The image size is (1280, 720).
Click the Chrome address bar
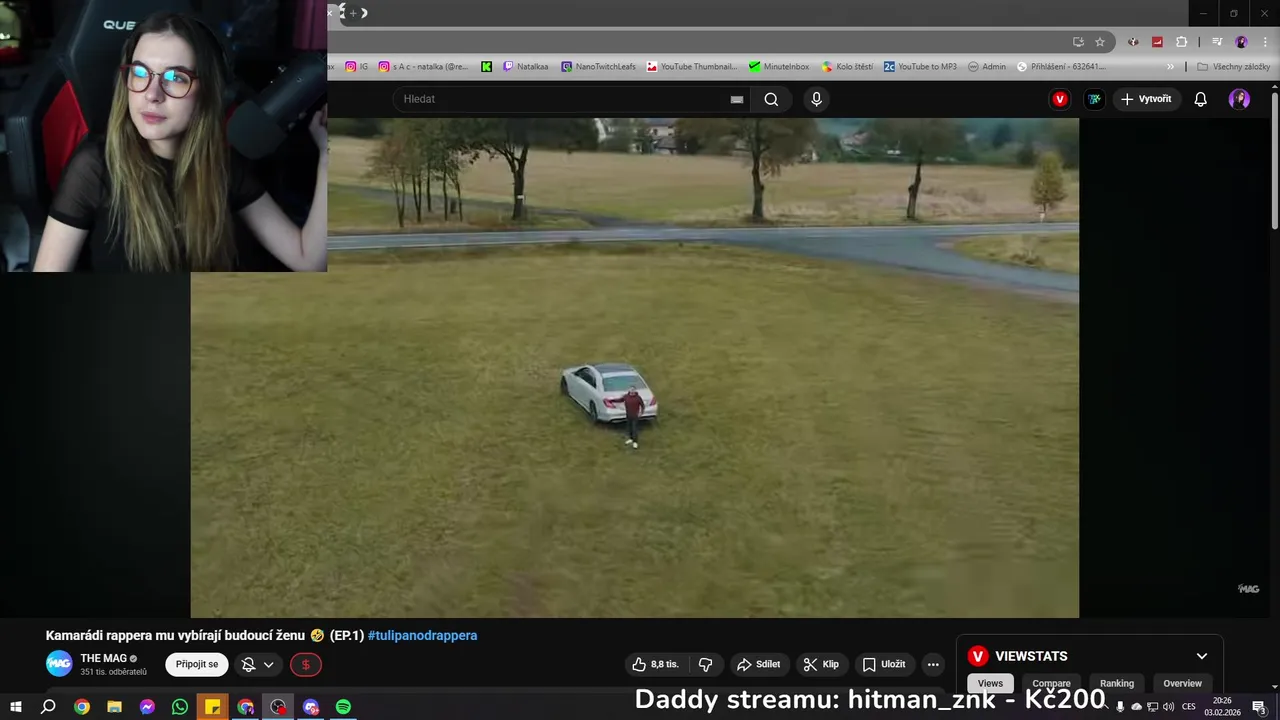(700, 42)
